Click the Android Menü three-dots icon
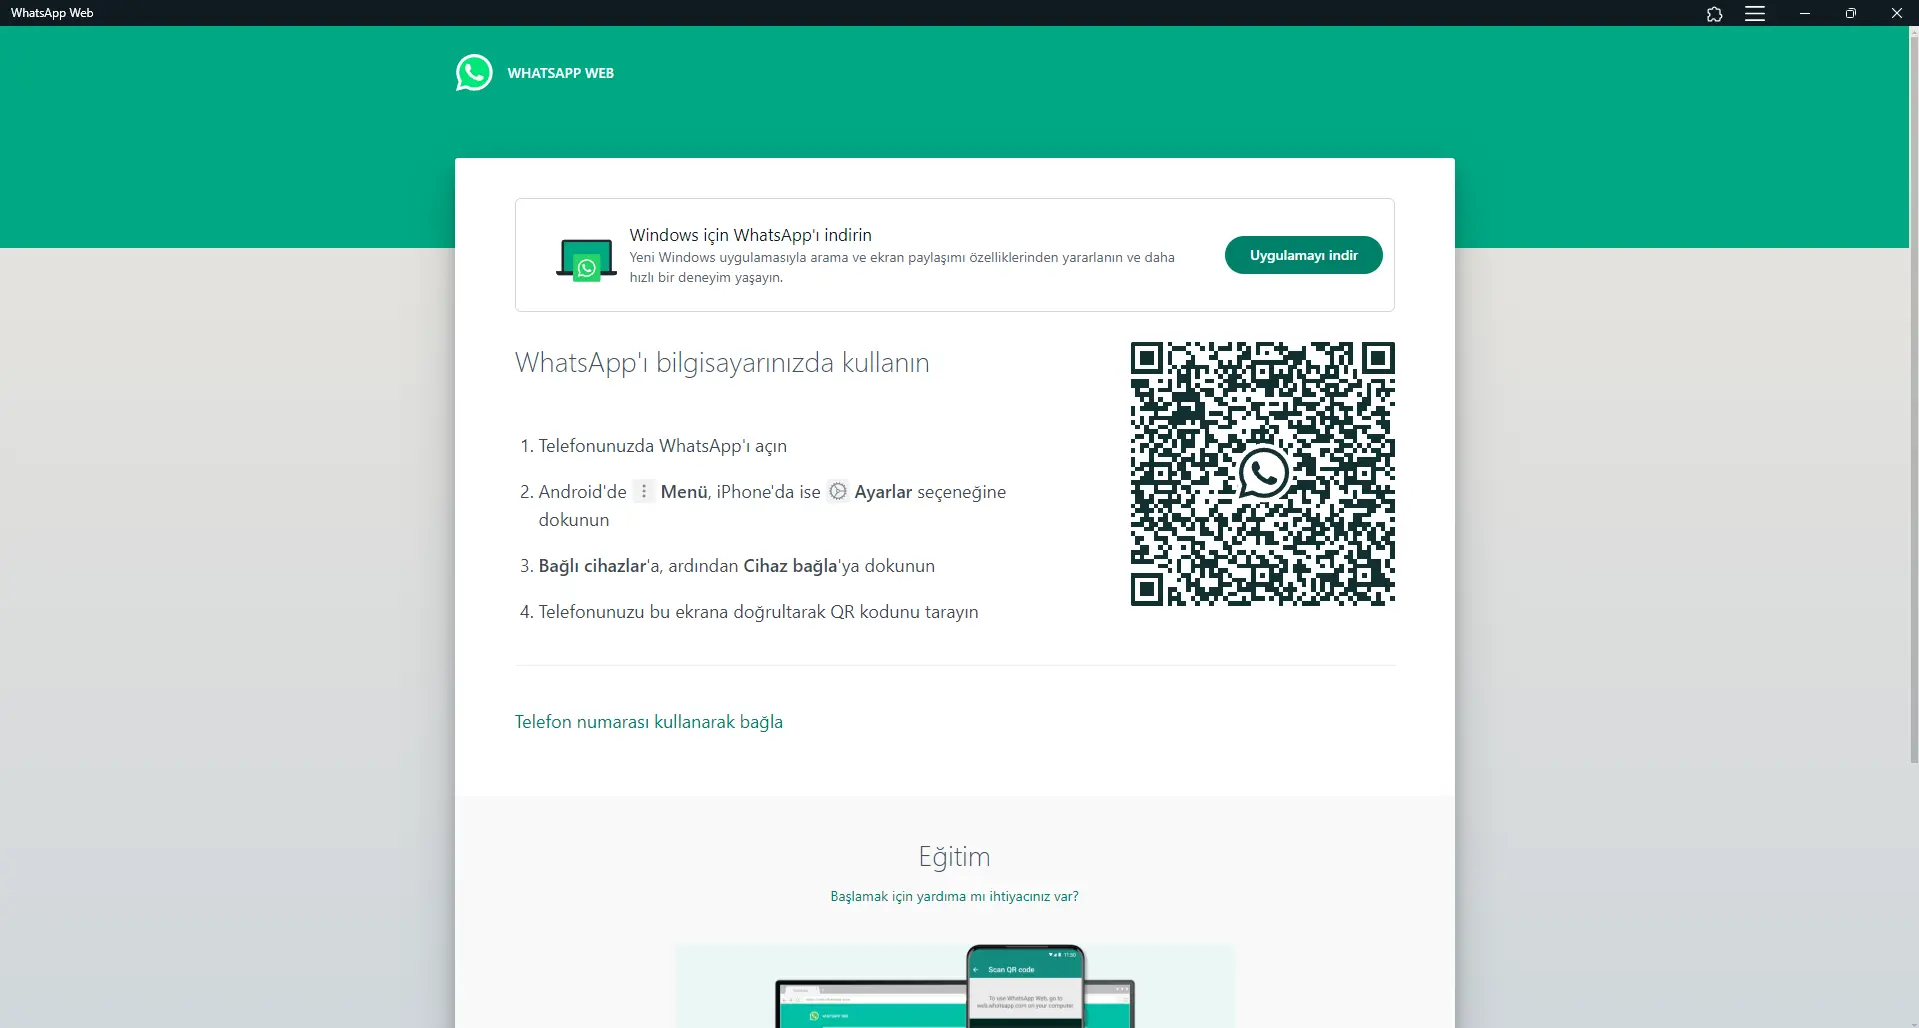Viewport: 1919px width, 1028px height. point(644,491)
